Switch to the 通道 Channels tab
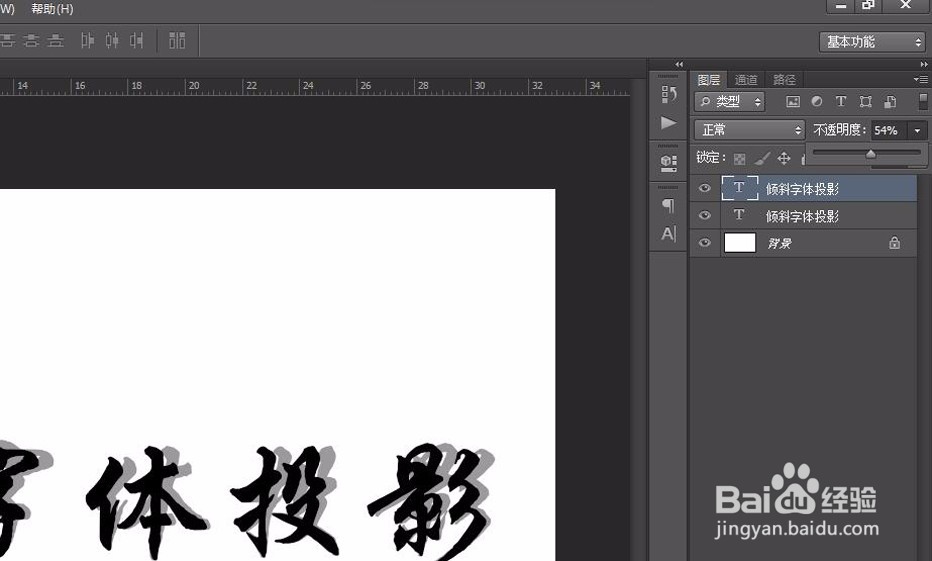Viewport: 932px width, 561px height. click(746, 80)
